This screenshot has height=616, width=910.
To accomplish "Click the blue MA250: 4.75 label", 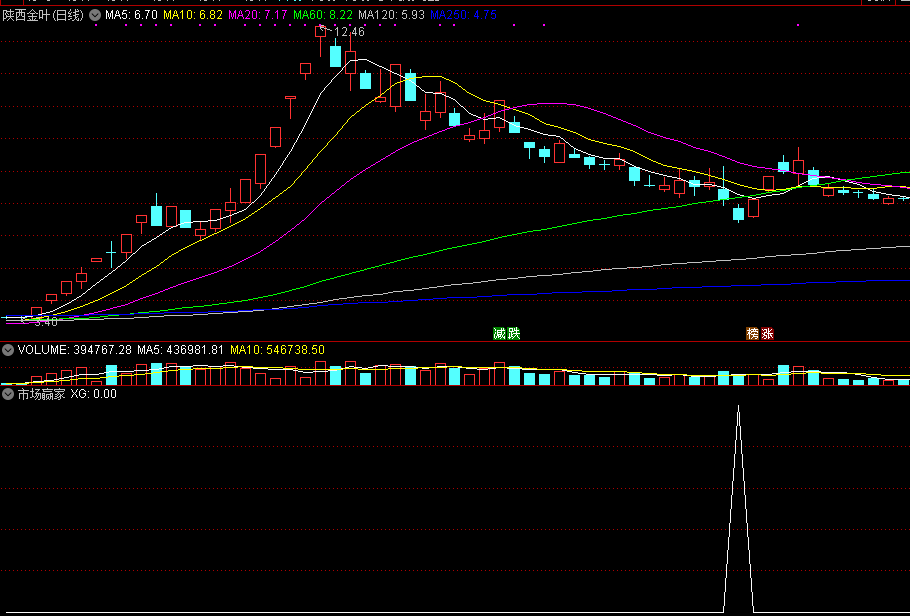I will (463, 15).
